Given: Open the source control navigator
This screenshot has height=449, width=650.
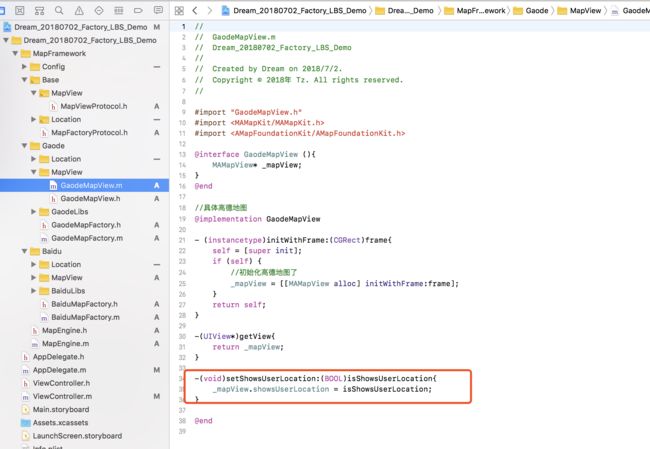Looking at the screenshot, I should click(x=19, y=10).
